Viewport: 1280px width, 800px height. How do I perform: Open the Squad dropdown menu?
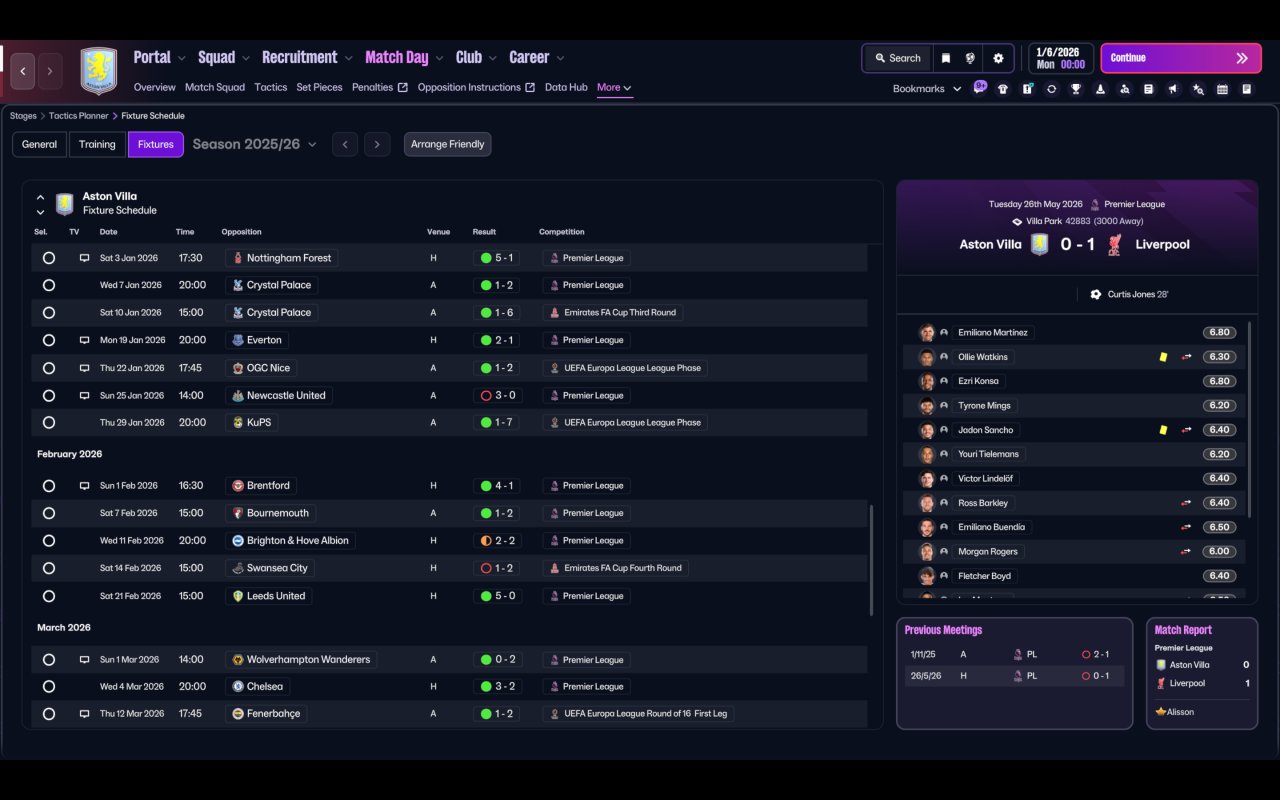[x=224, y=58]
